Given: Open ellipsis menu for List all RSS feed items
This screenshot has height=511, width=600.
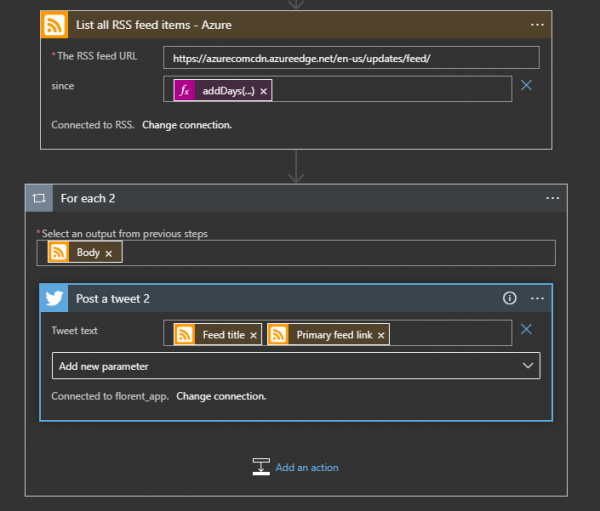Looking at the screenshot, I should click(x=537, y=25).
